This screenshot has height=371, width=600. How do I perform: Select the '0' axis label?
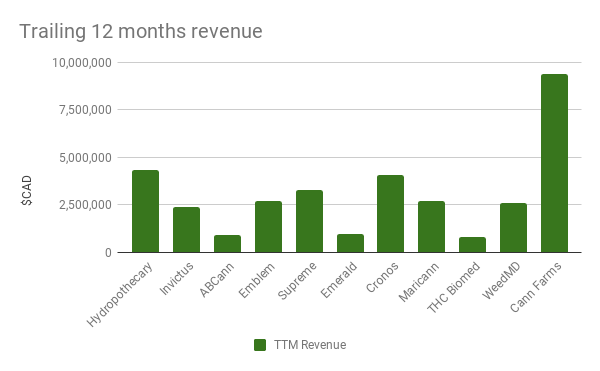(x=109, y=253)
